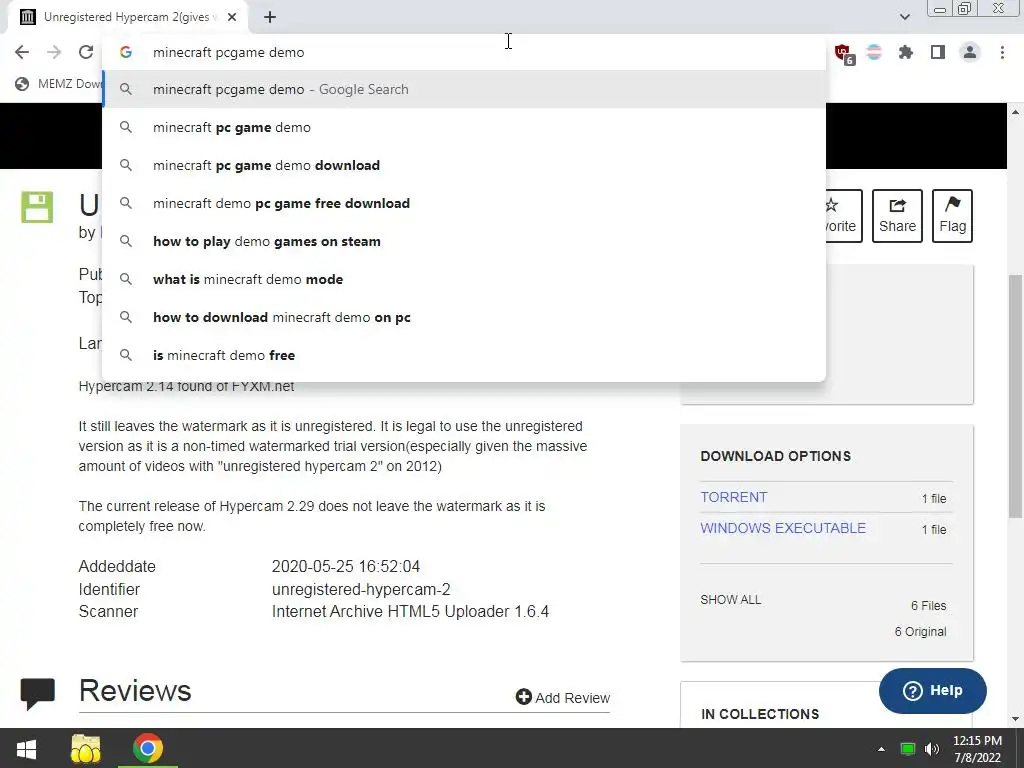This screenshot has height=768, width=1024.
Task: Click the Chrome taskbar icon
Action: (148, 748)
